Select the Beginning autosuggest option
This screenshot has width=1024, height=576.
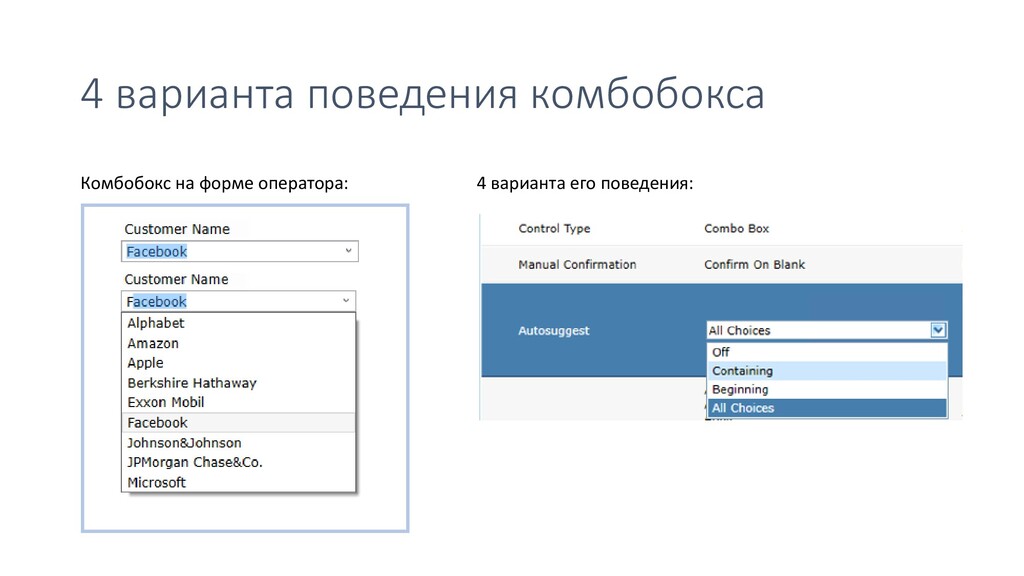(x=827, y=389)
